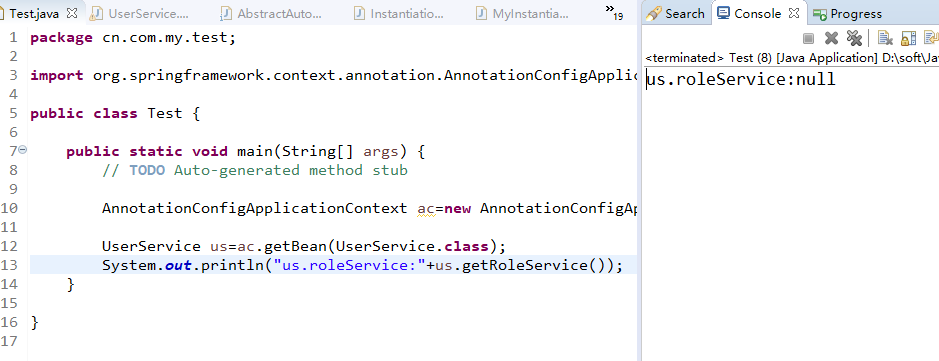
Task: Remove all terminated launches
Action: (x=854, y=38)
